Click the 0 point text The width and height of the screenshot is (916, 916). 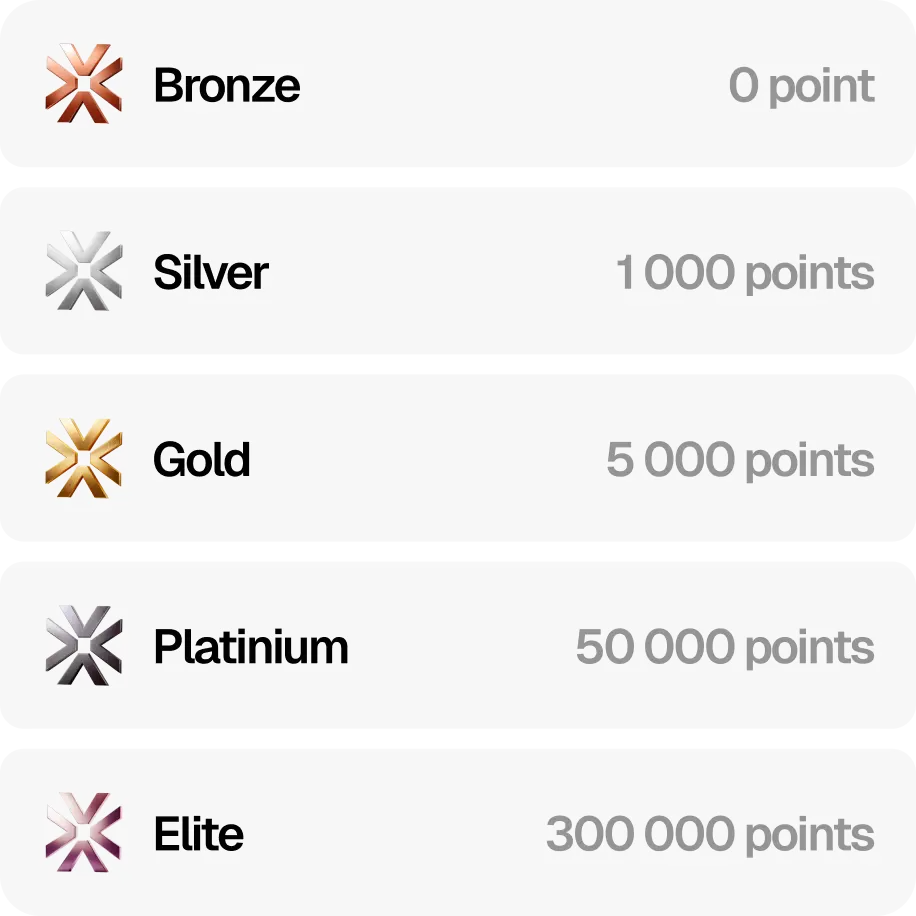point(802,86)
